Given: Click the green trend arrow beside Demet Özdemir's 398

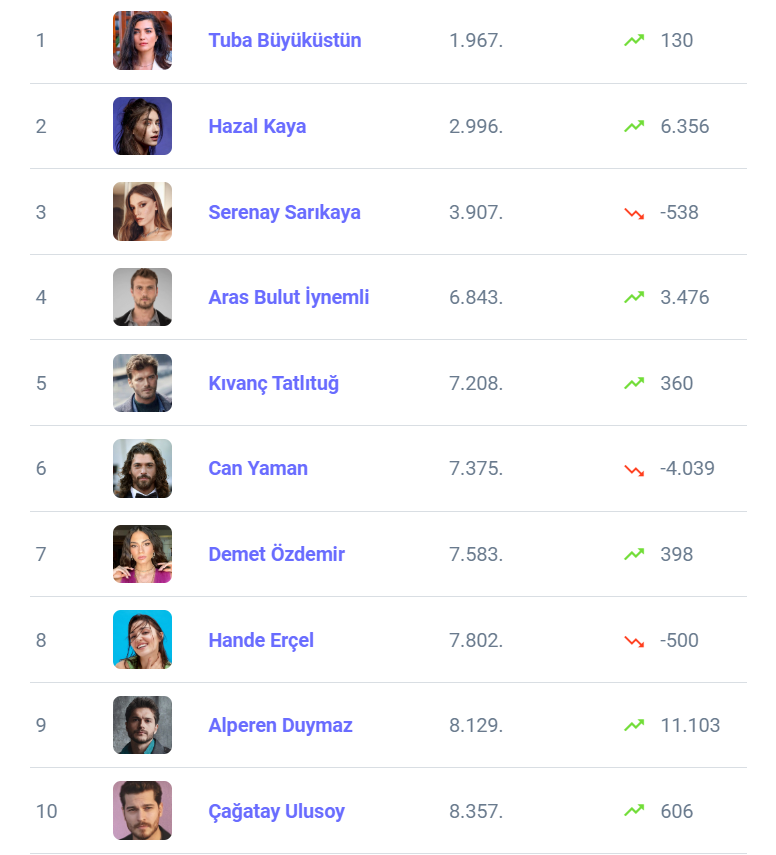Looking at the screenshot, I should click(634, 554).
